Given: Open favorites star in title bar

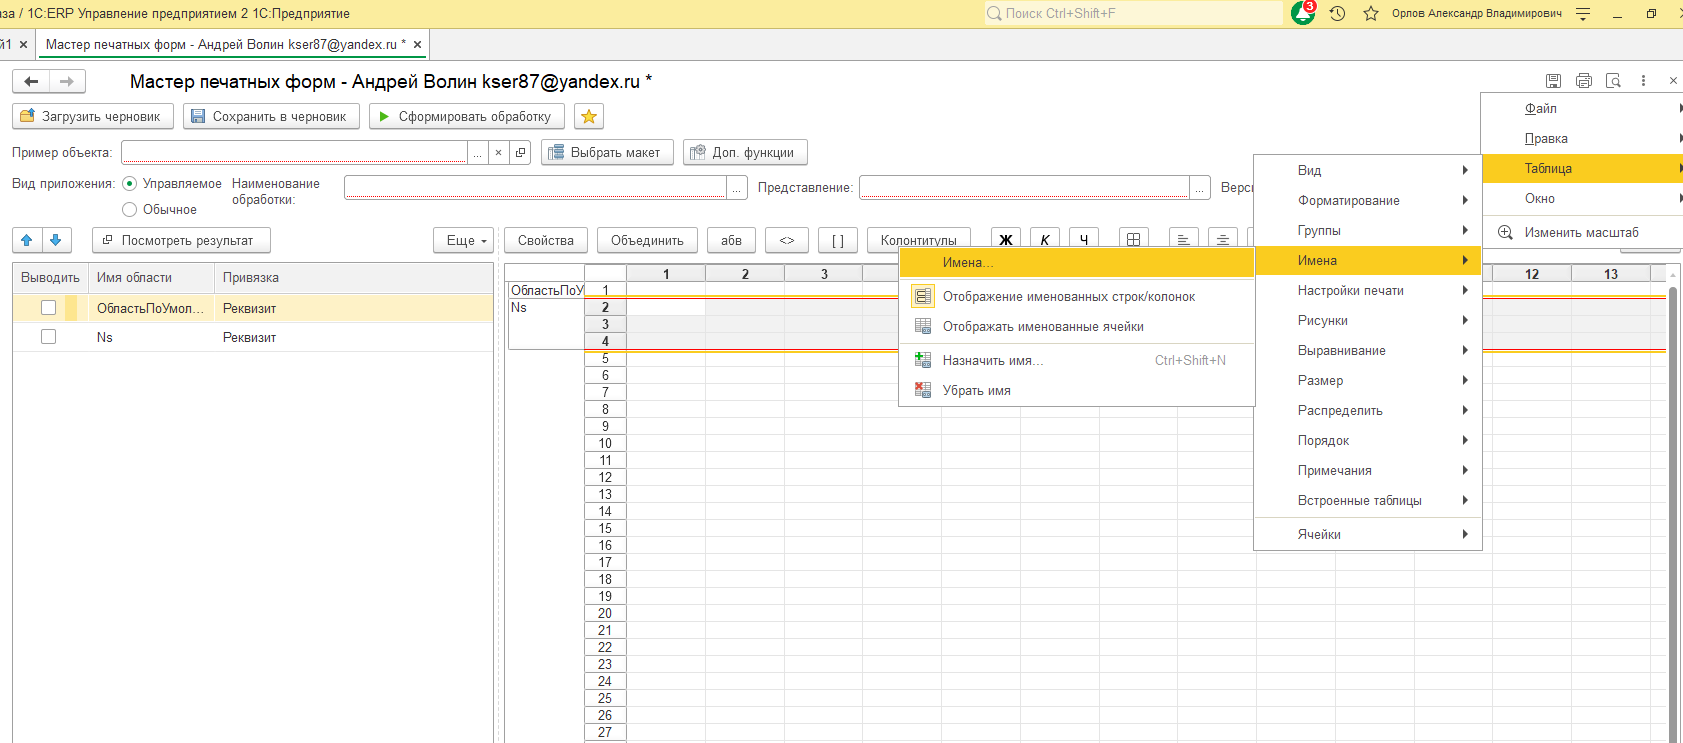Looking at the screenshot, I should point(1371,14).
